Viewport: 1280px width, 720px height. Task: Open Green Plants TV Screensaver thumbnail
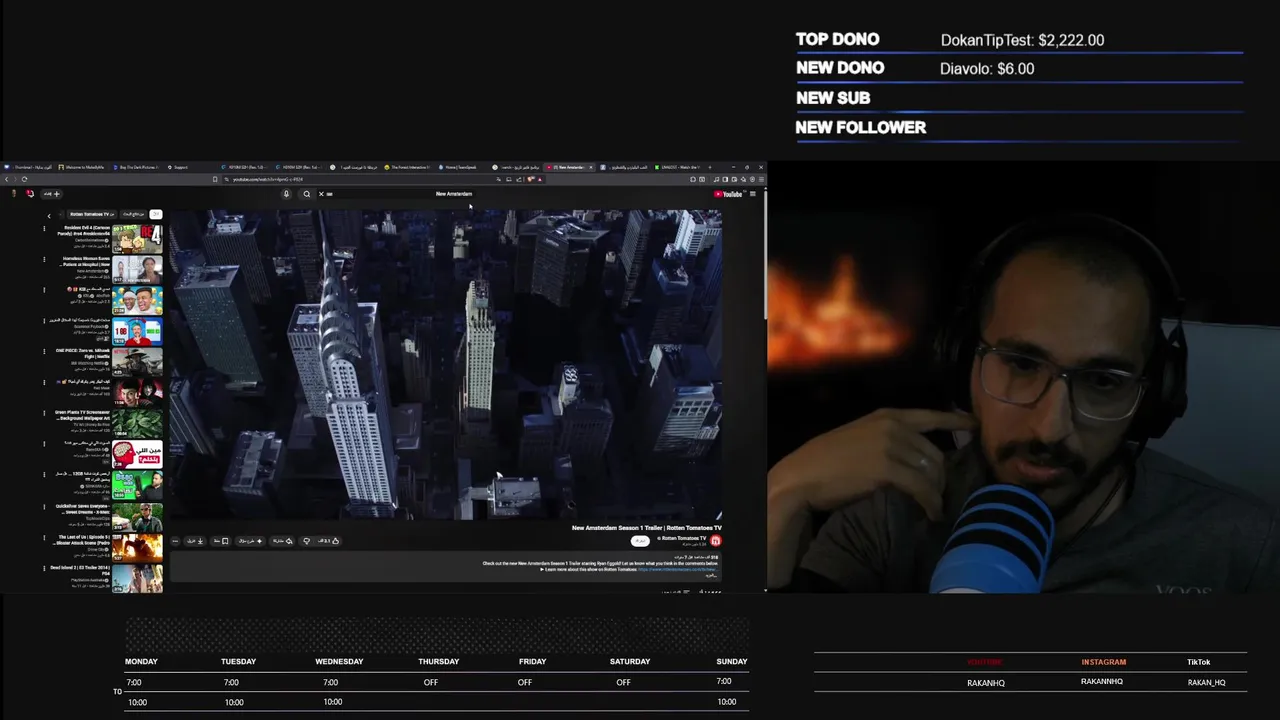pos(137,423)
